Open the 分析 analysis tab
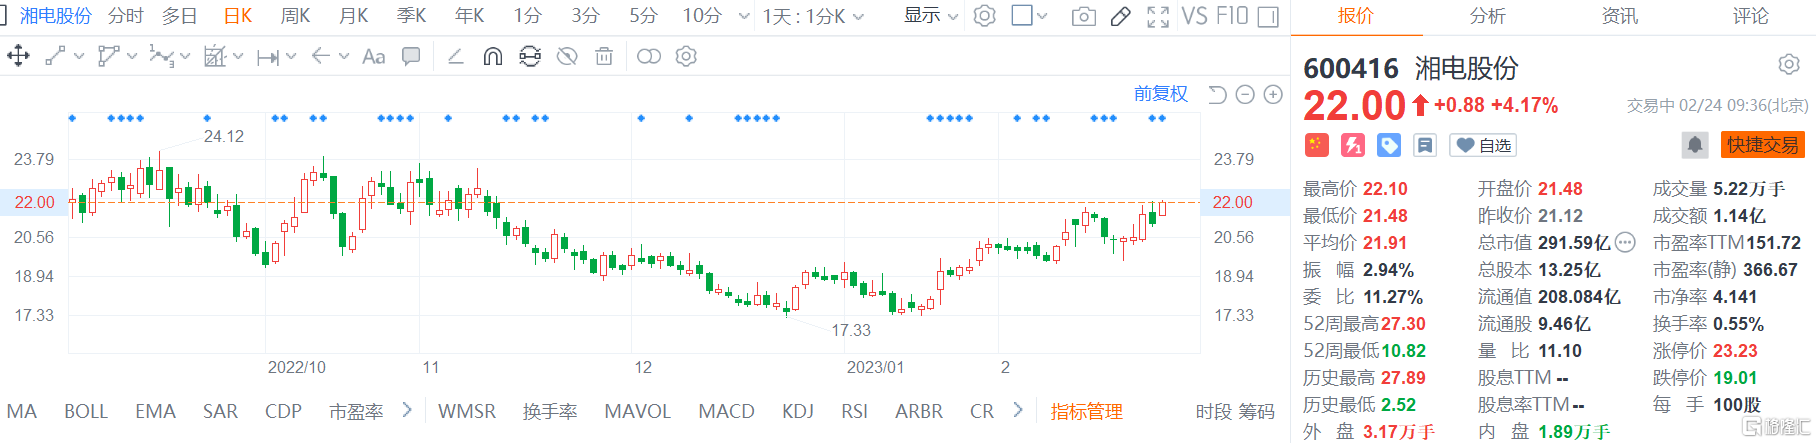1817x443 pixels. (1487, 16)
